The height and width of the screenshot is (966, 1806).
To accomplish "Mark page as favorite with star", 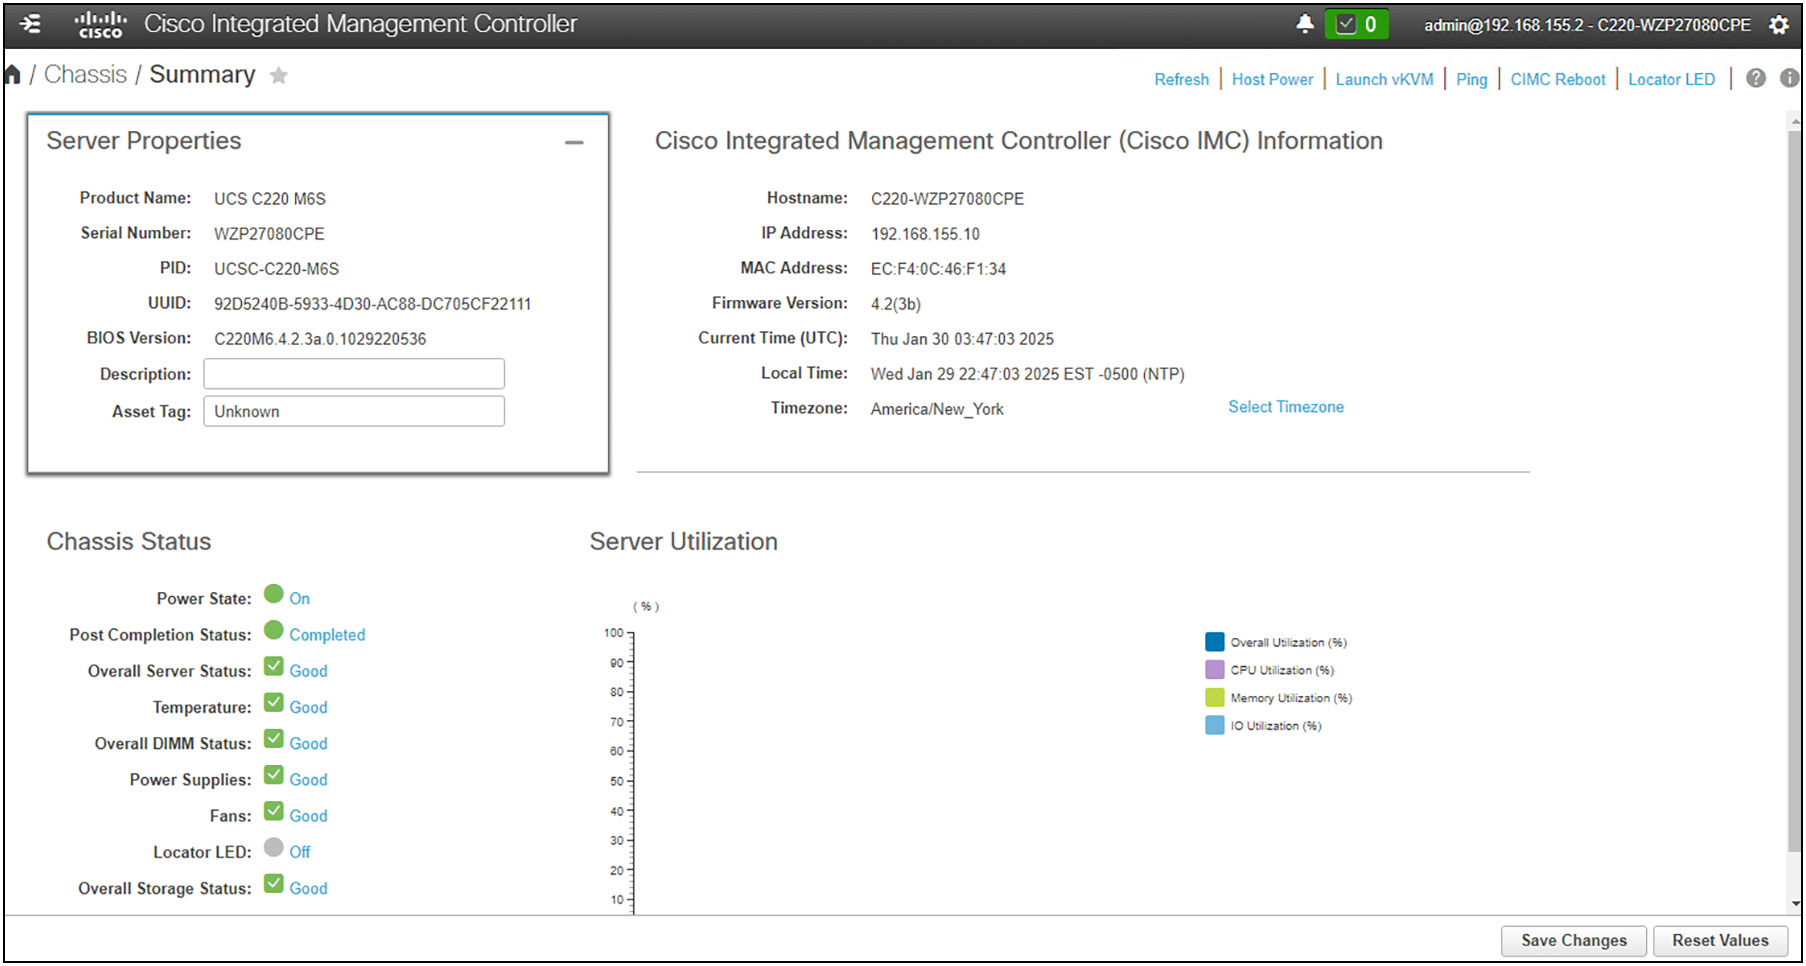I will click(279, 76).
